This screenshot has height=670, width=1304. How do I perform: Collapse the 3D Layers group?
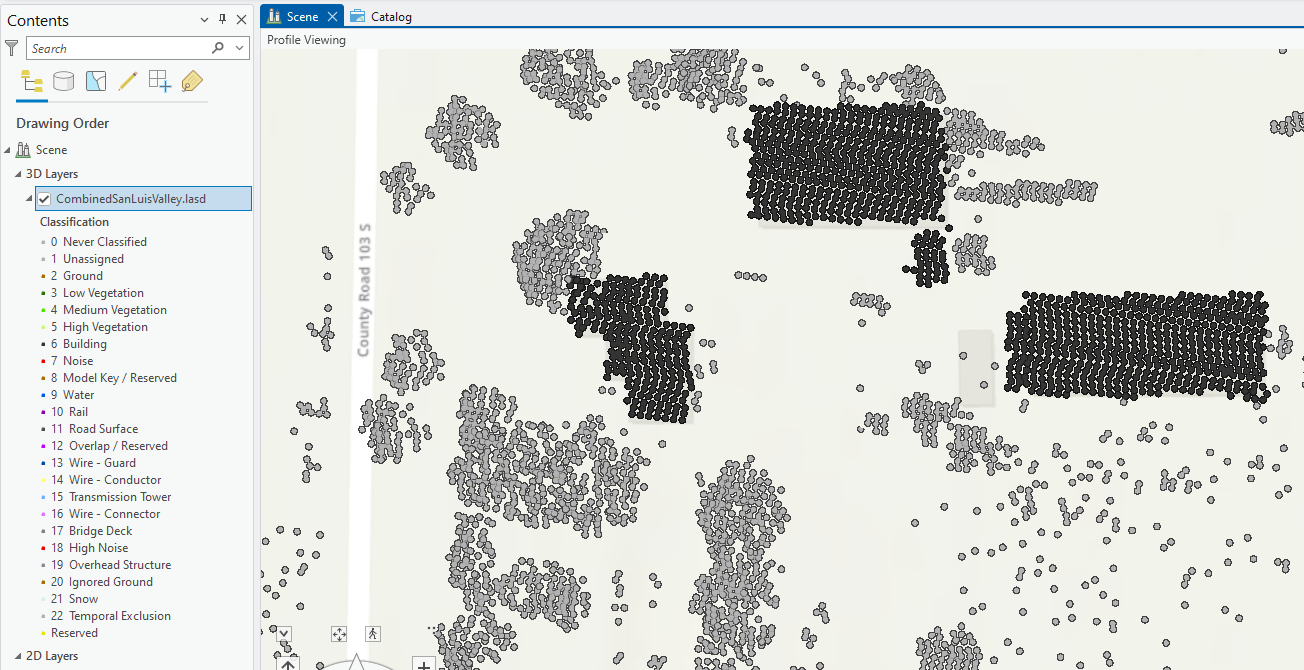(18, 174)
